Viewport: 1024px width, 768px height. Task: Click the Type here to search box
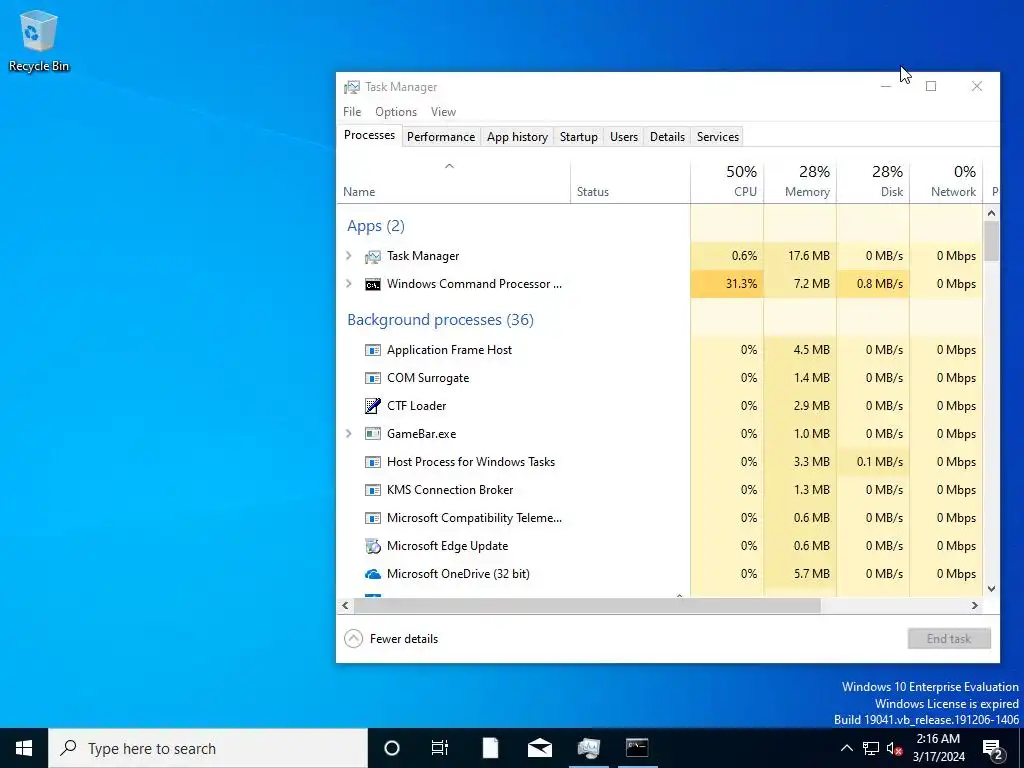pyautogui.click(x=208, y=748)
